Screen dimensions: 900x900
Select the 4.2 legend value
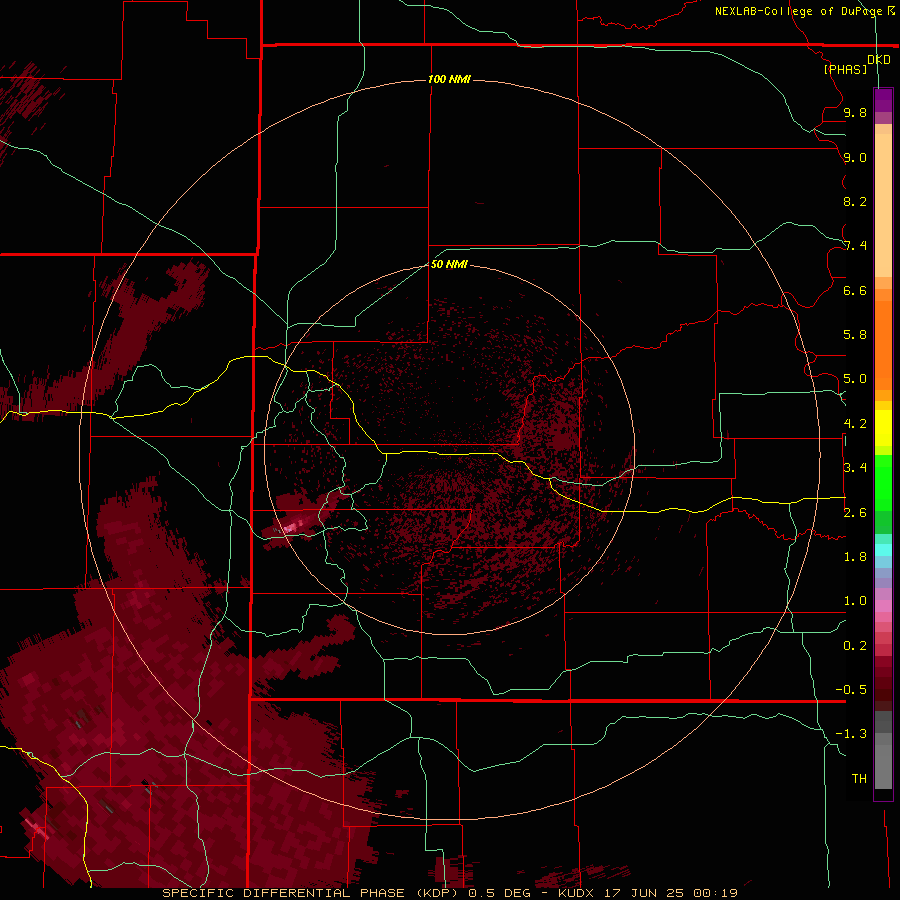(x=855, y=424)
